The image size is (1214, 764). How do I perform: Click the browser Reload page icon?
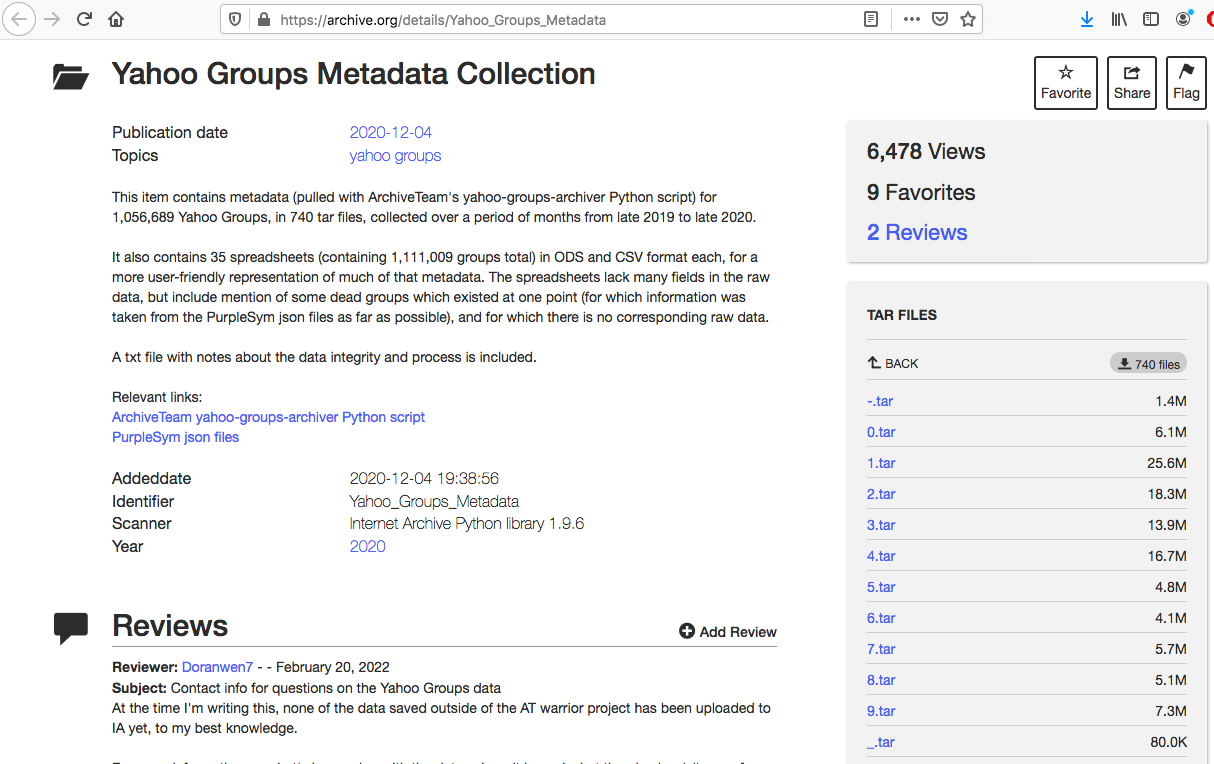tap(84, 19)
